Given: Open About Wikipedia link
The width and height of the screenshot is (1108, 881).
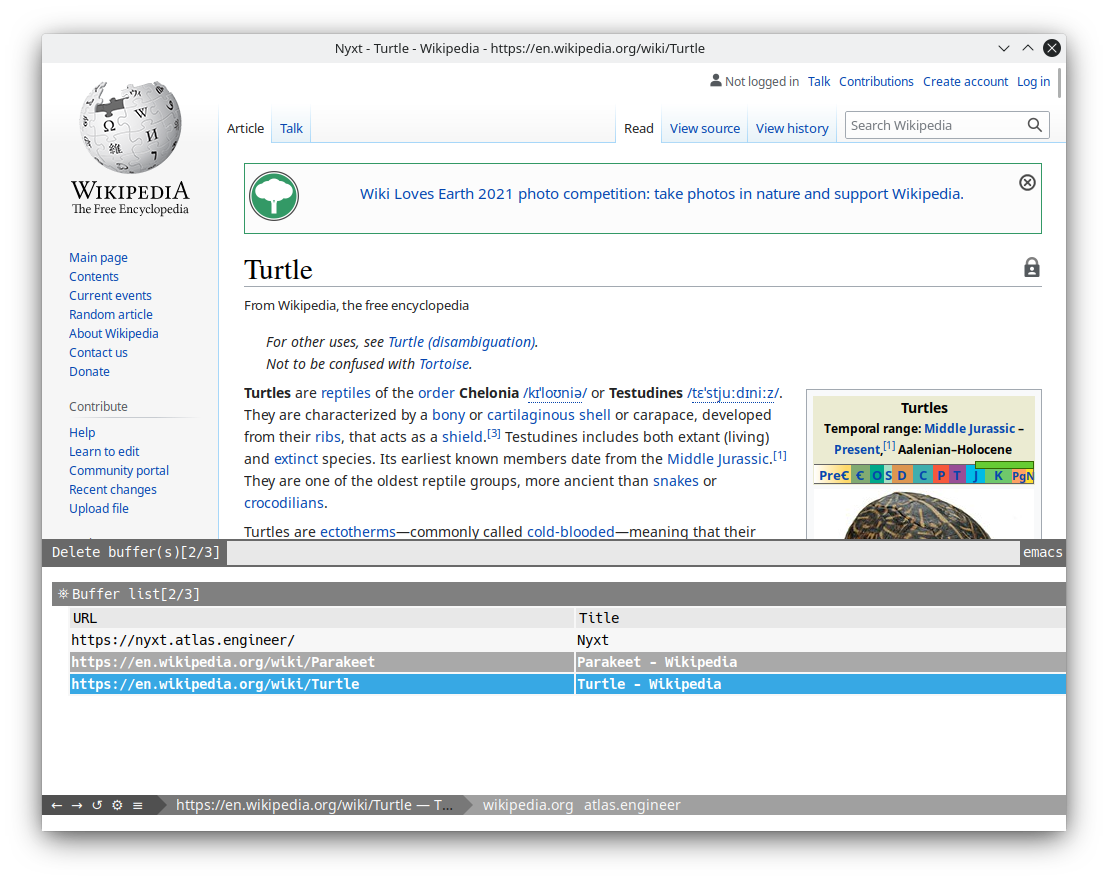Looking at the screenshot, I should (114, 333).
